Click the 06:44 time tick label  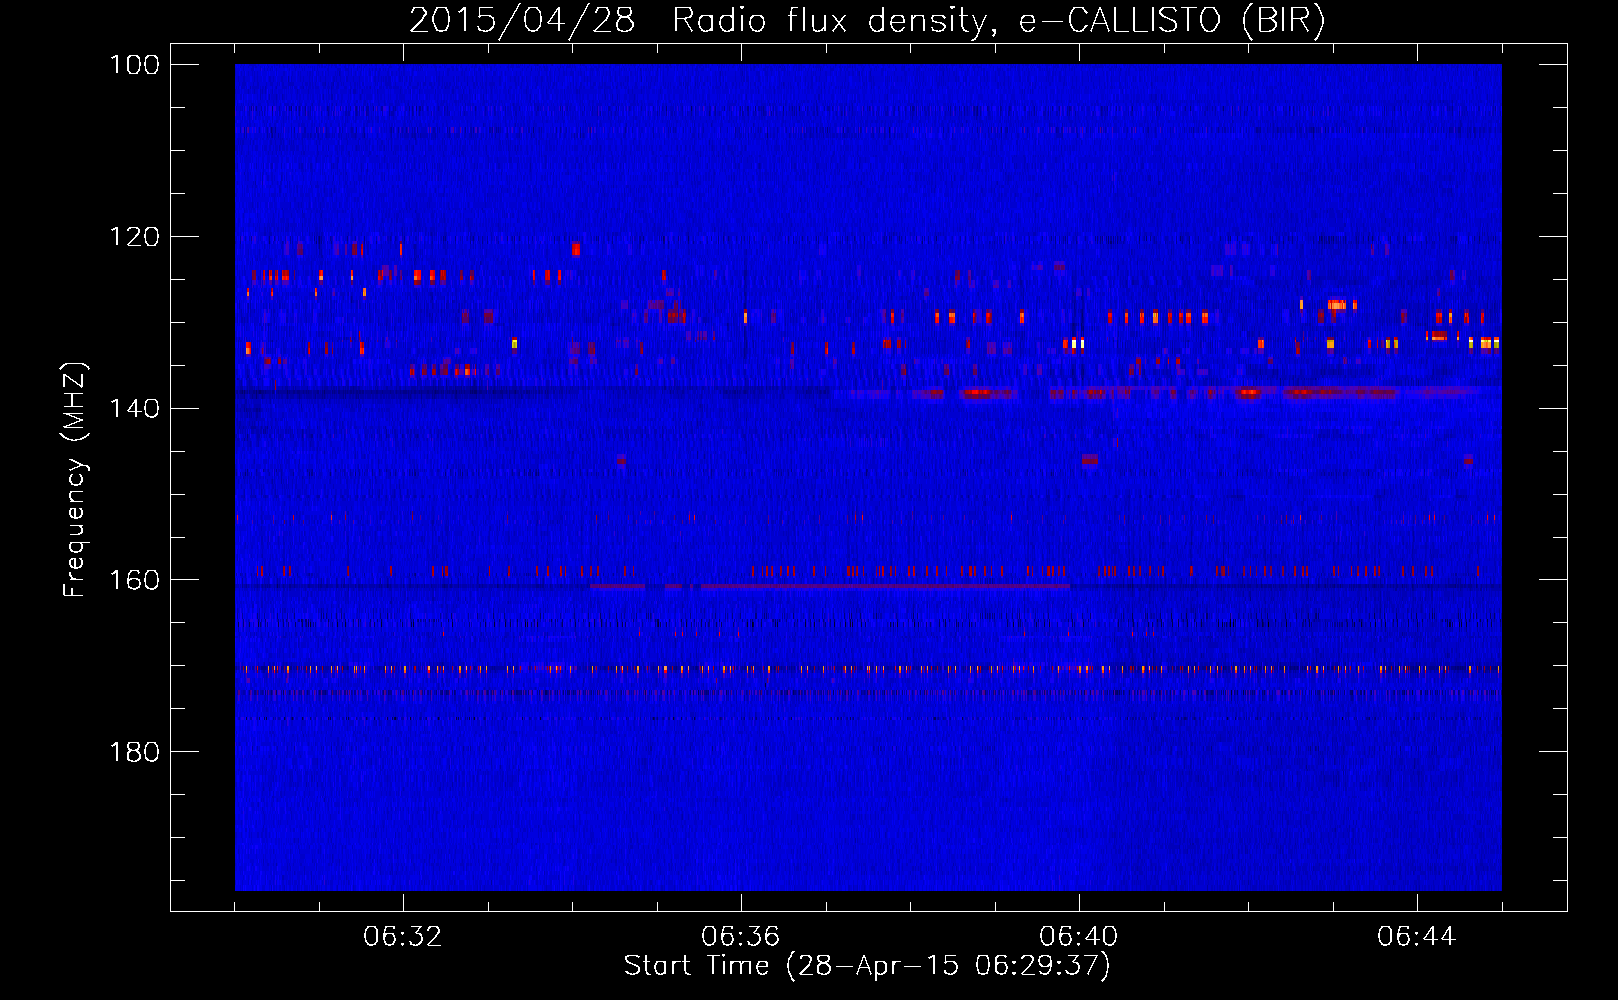[1417, 937]
